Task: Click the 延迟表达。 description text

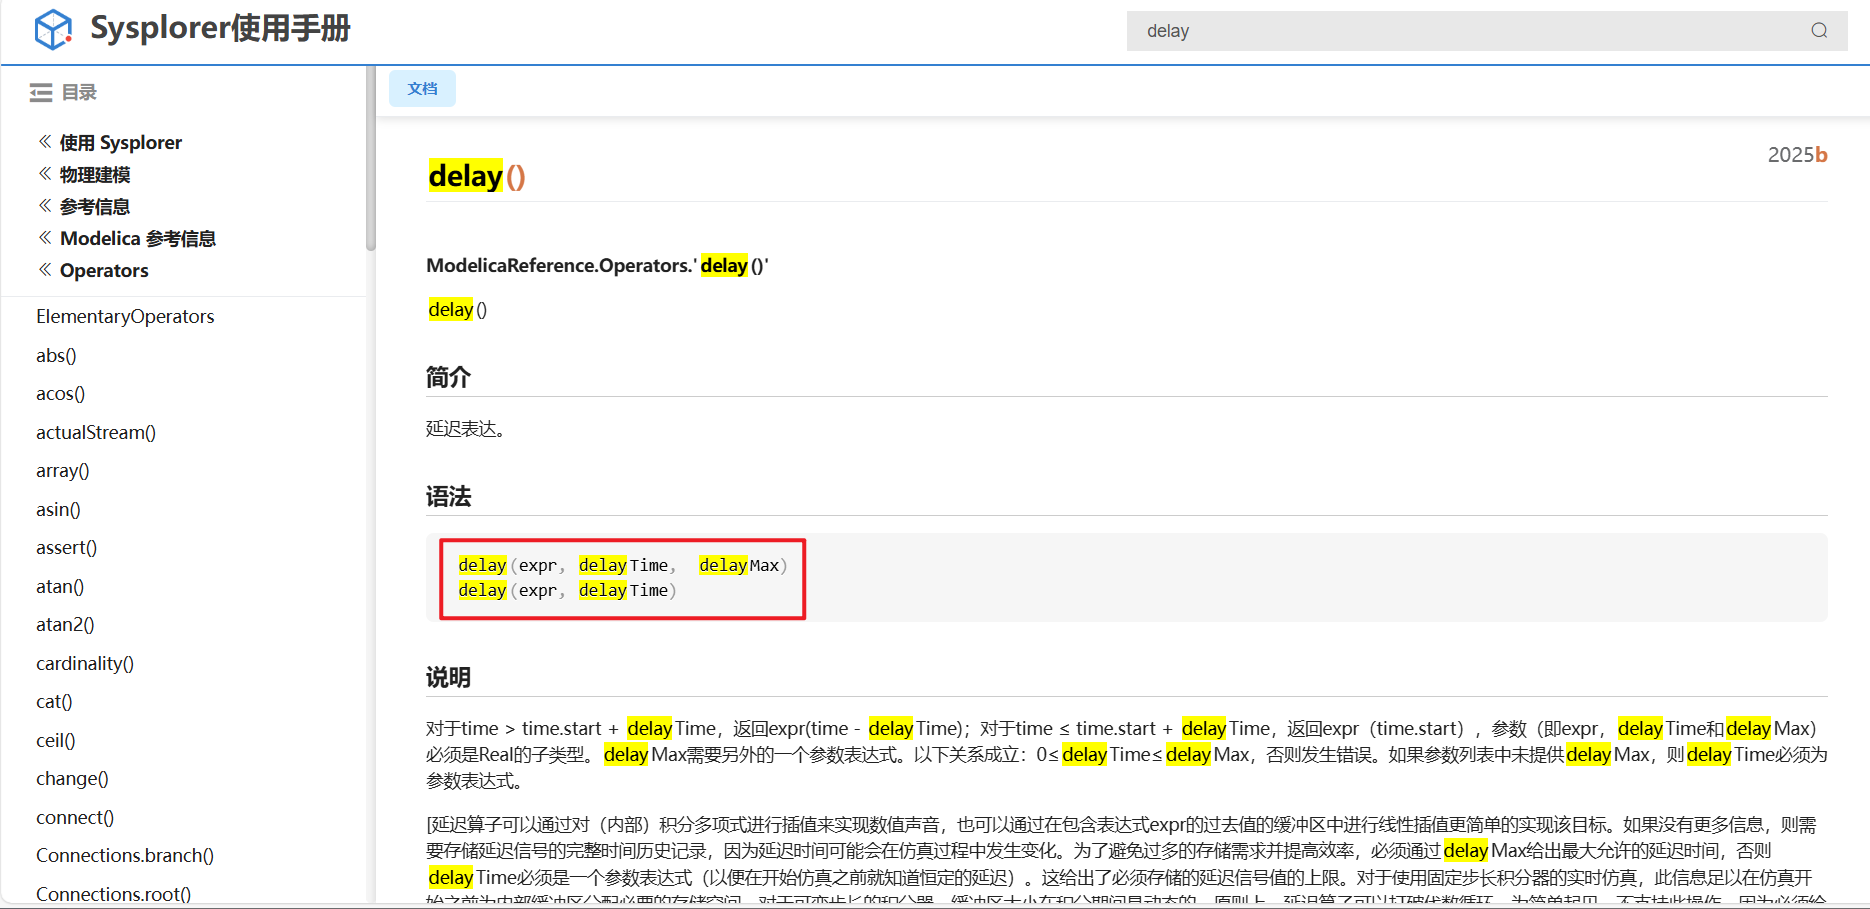Action: pyautogui.click(x=466, y=428)
